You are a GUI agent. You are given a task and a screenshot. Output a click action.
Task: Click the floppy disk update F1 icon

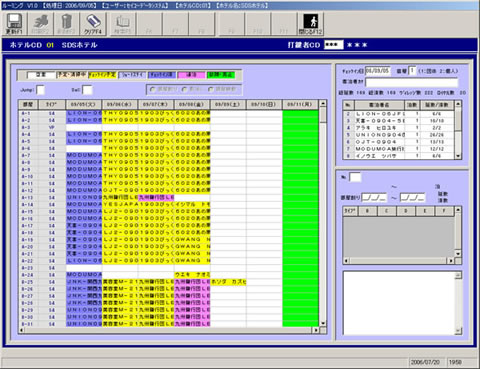[x=14, y=24]
